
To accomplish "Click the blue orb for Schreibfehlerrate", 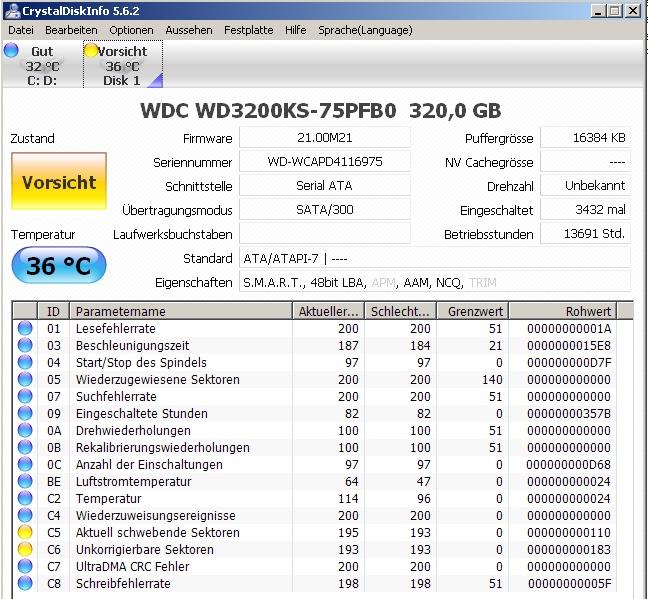I will pos(25,583).
